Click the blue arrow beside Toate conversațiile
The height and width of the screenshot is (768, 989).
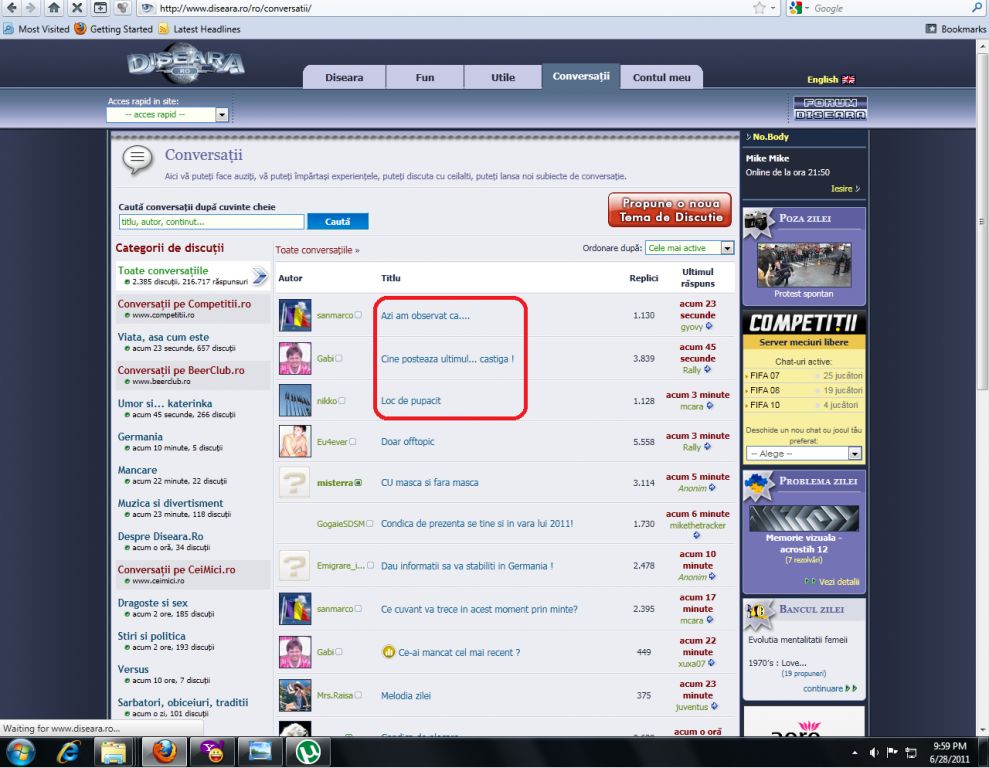(x=260, y=276)
